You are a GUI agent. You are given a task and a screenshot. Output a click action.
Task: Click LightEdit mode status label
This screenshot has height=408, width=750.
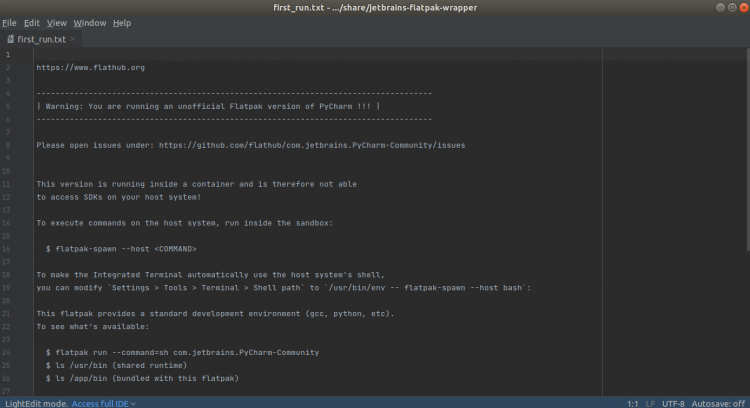point(36,404)
